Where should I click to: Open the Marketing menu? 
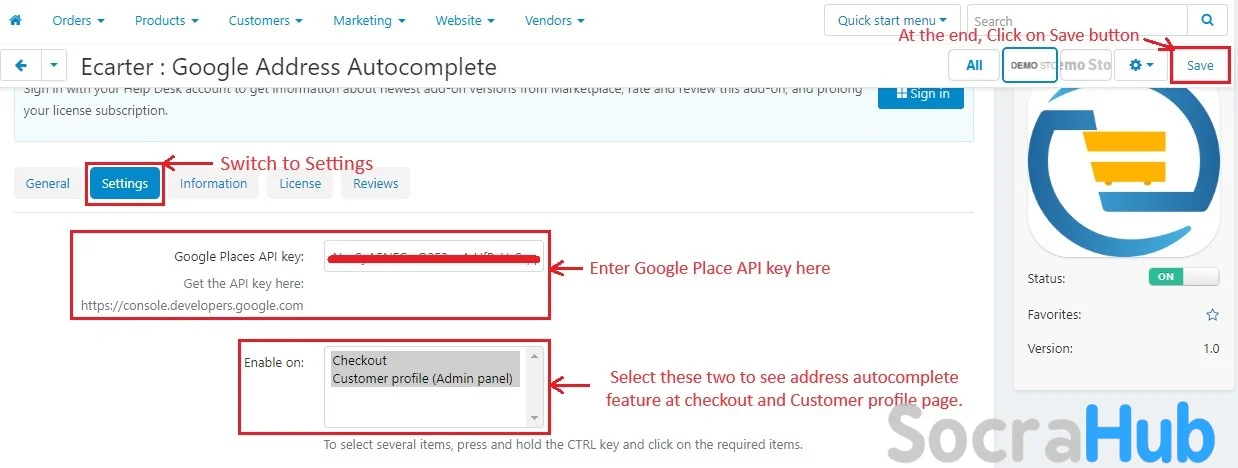pos(369,20)
